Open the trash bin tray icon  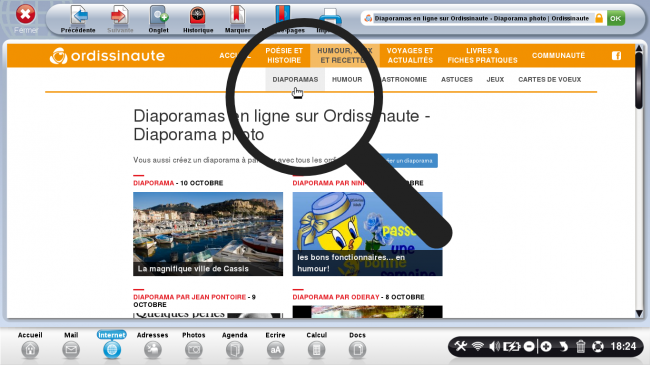pyautogui.click(x=580, y=346)
